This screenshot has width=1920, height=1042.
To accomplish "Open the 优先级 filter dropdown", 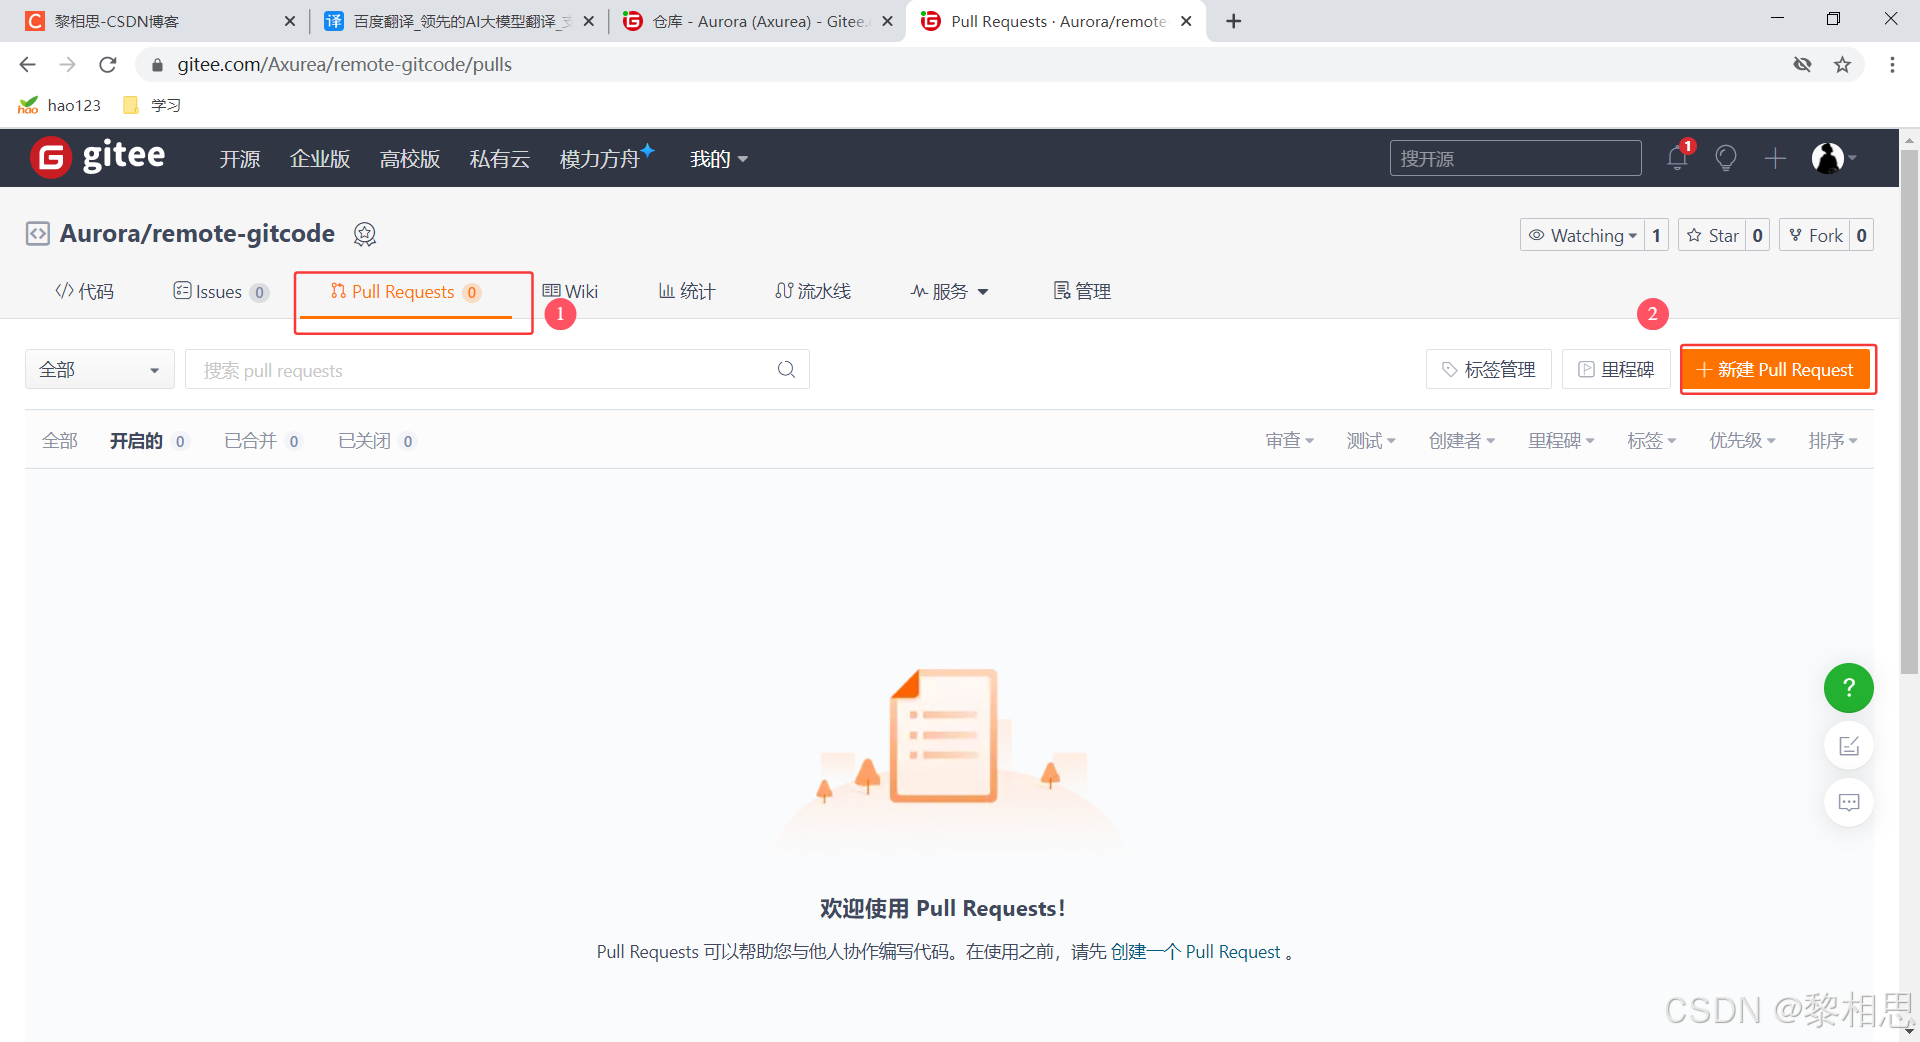I will tap(1742, 441).
